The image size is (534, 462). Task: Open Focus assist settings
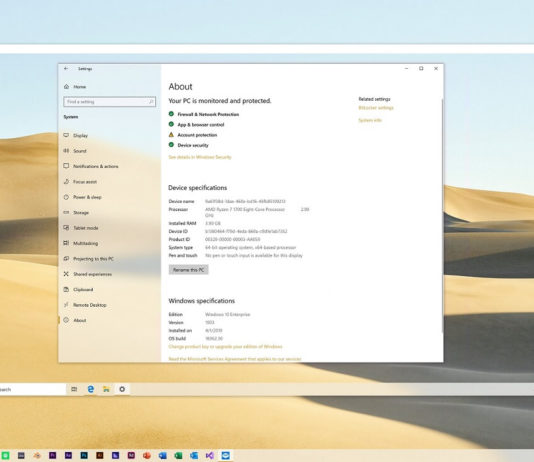[x=80, y=182]
